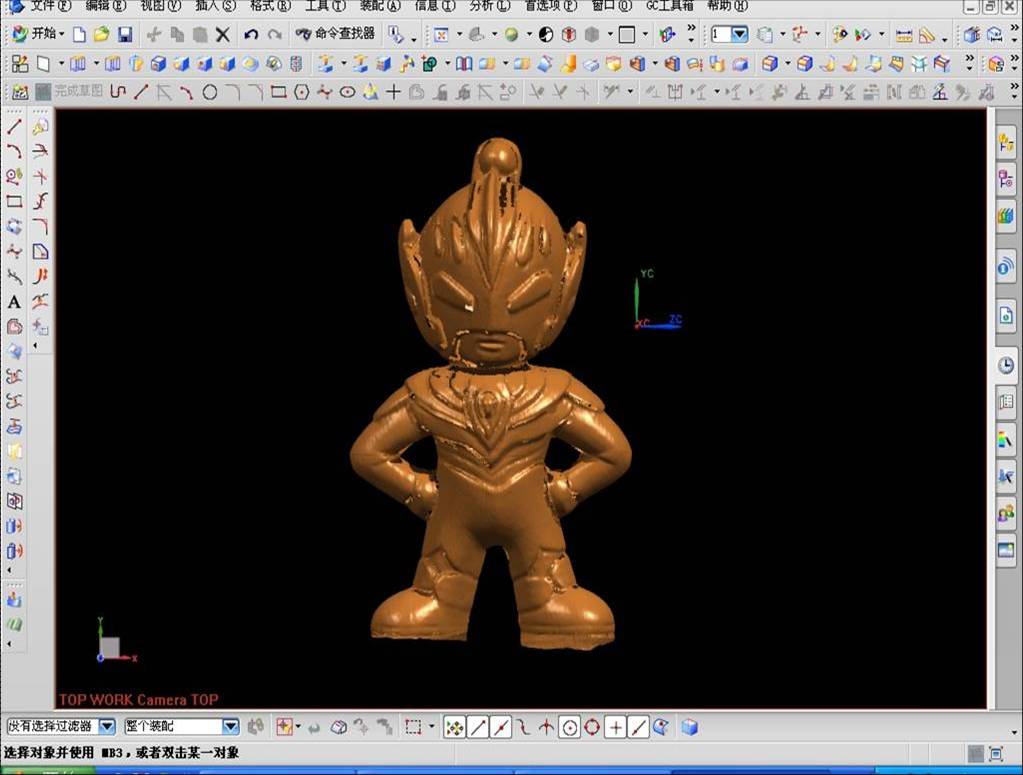This screenshot has width=1023, height=775.
Task: Open a file using the folder icon
Action: [101, 35]
